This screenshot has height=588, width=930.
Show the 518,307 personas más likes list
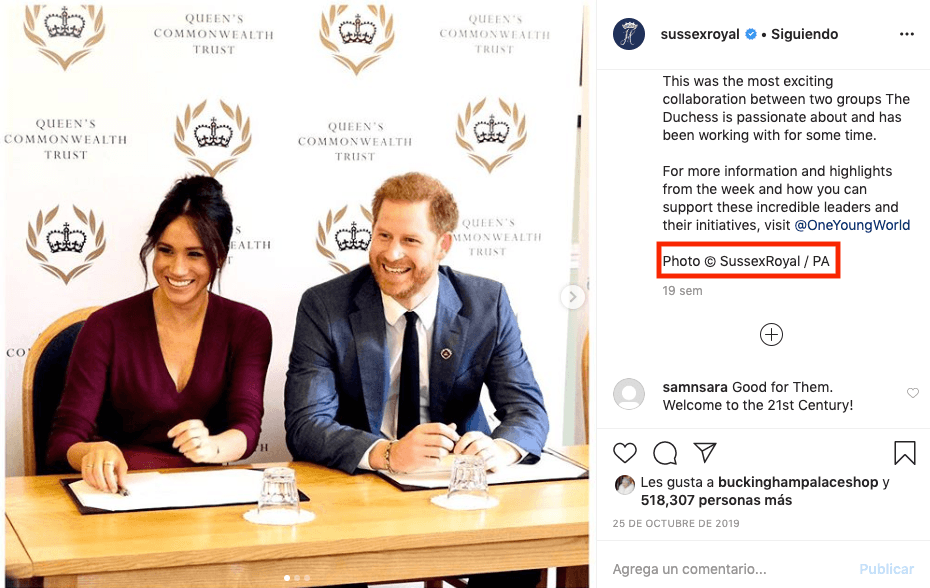[716, 500]
